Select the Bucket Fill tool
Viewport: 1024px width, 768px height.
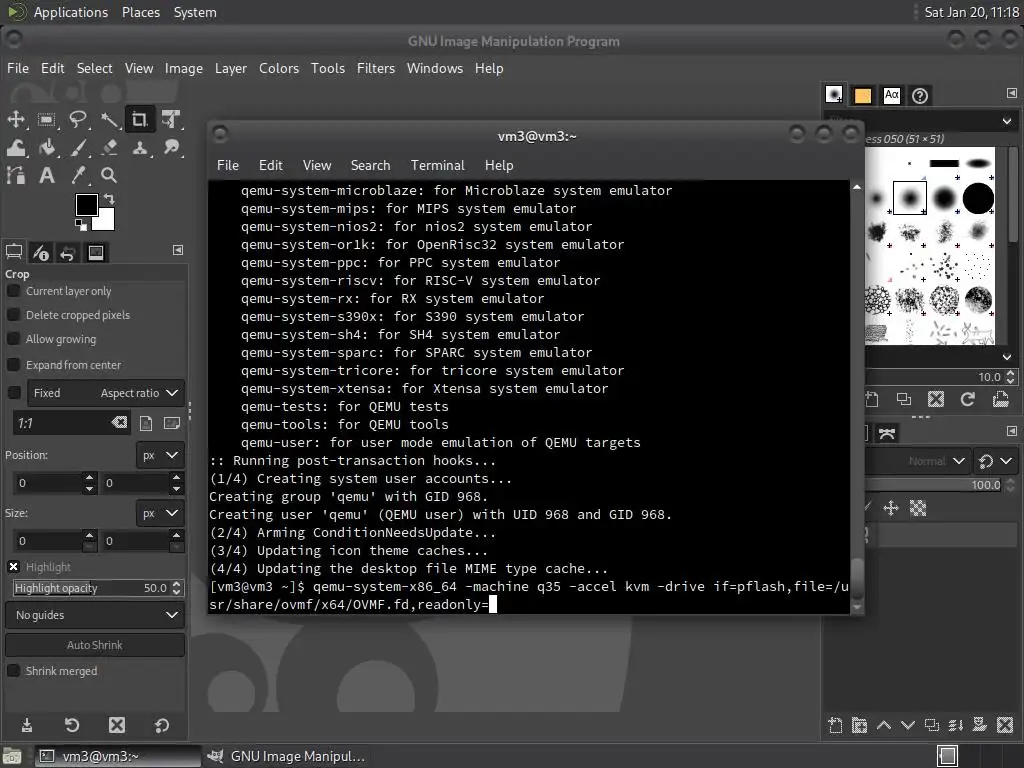coord(46,148)
